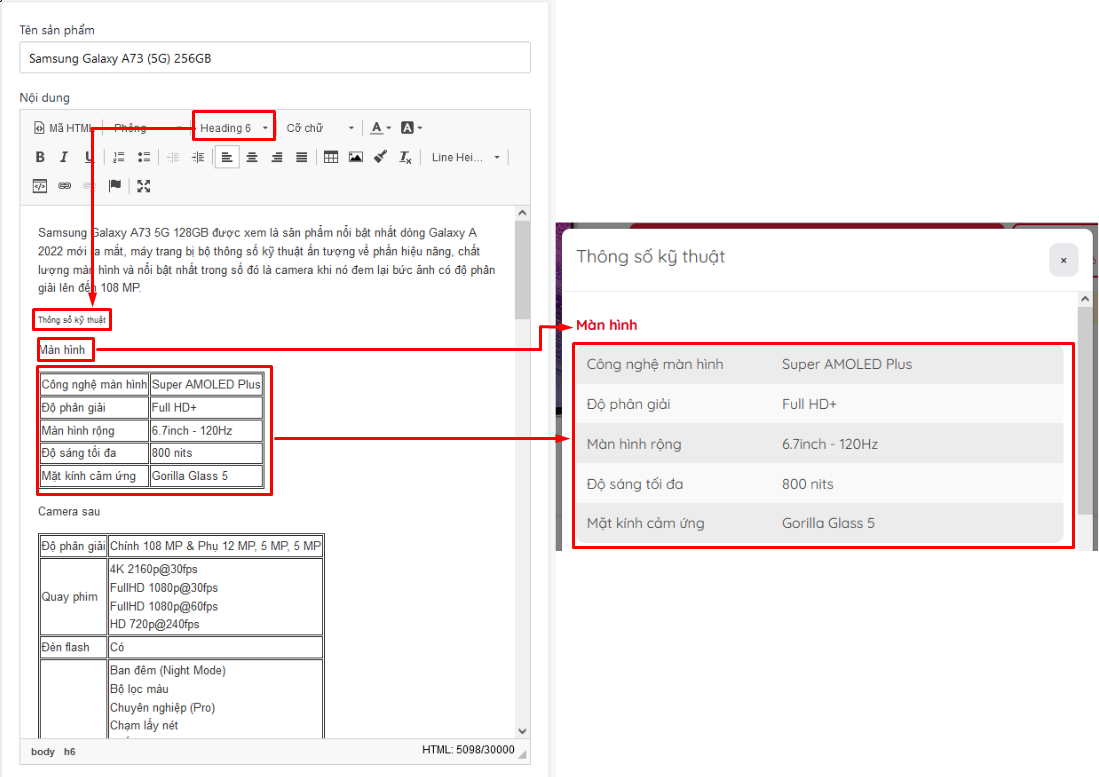
Task: Click the Màn hình line in the editor
Action: [x=62, y=350]
